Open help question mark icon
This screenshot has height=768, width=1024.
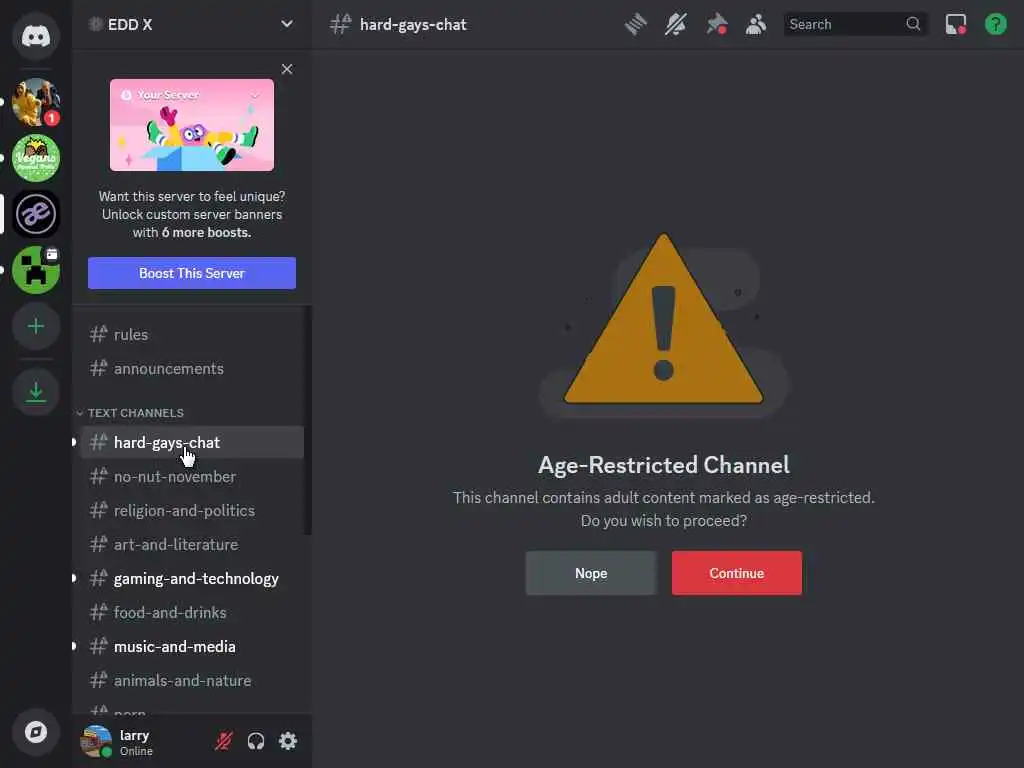pyautogui.click(x=996, y=25)
